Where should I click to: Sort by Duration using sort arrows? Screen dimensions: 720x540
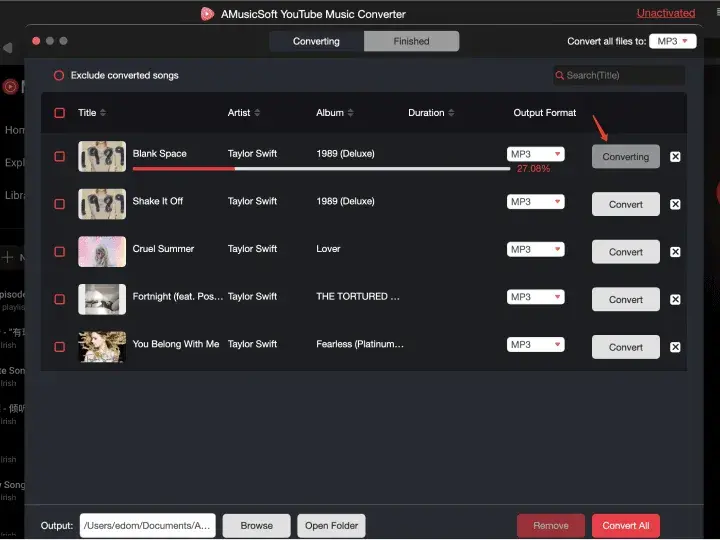pyautogui.click(x=451, y=112)
